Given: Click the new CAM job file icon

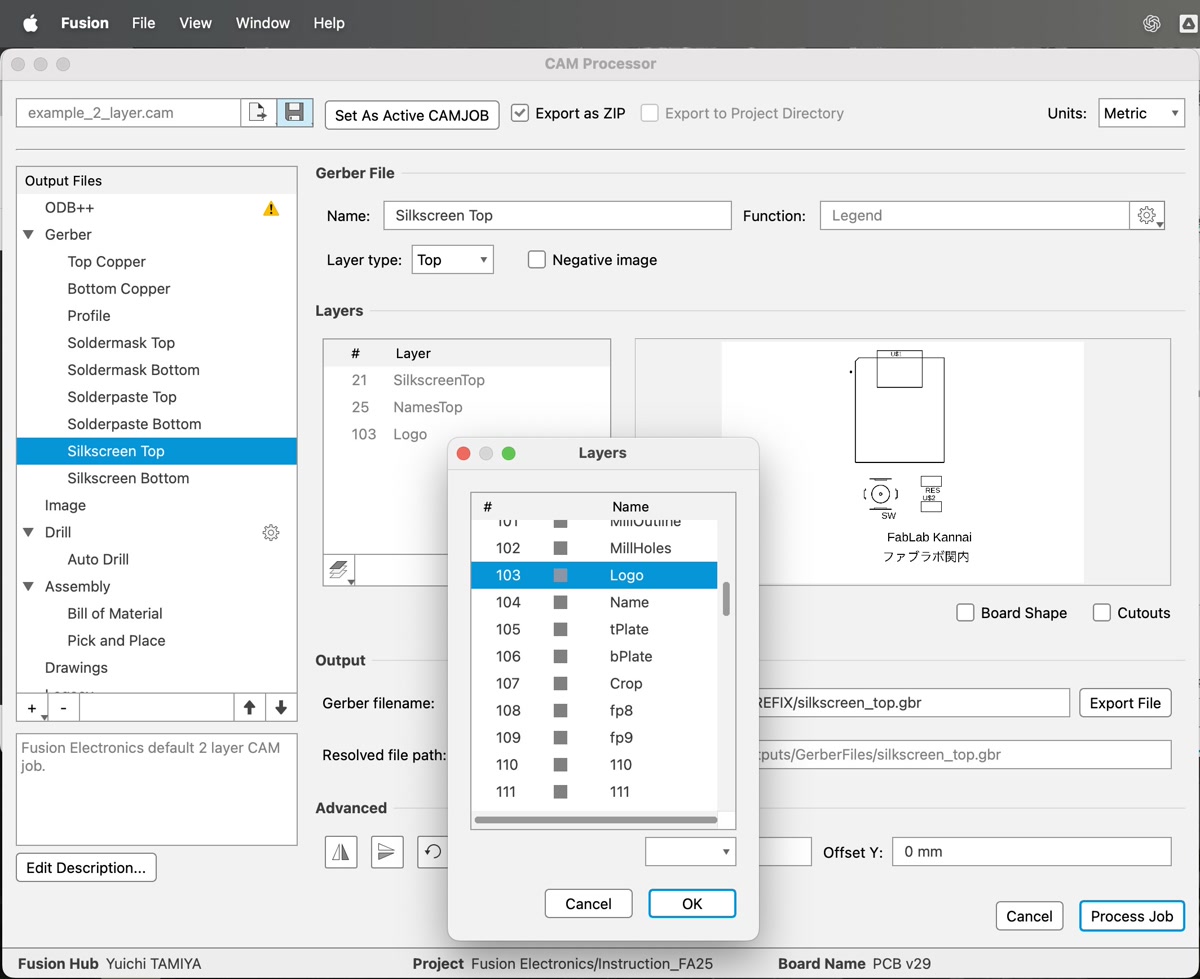Looking at the screenshot, I should pyautogui.click(x=258, y=113).
